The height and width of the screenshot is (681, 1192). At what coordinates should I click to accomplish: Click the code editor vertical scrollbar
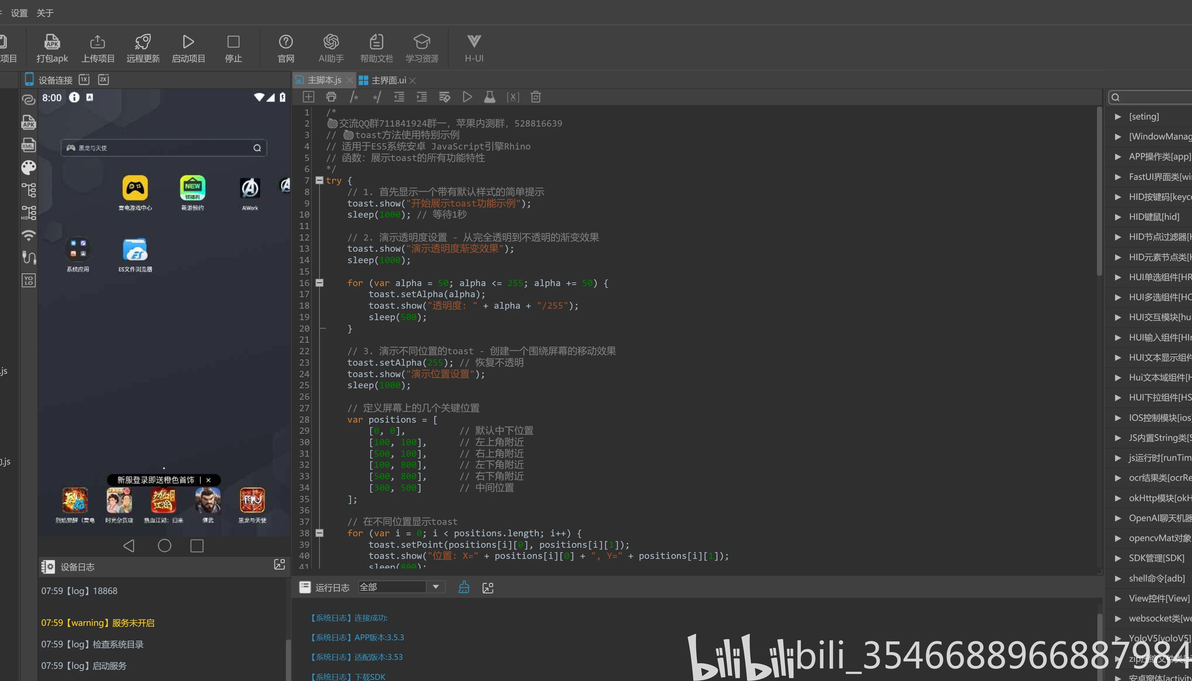(x=1098, y=192)
